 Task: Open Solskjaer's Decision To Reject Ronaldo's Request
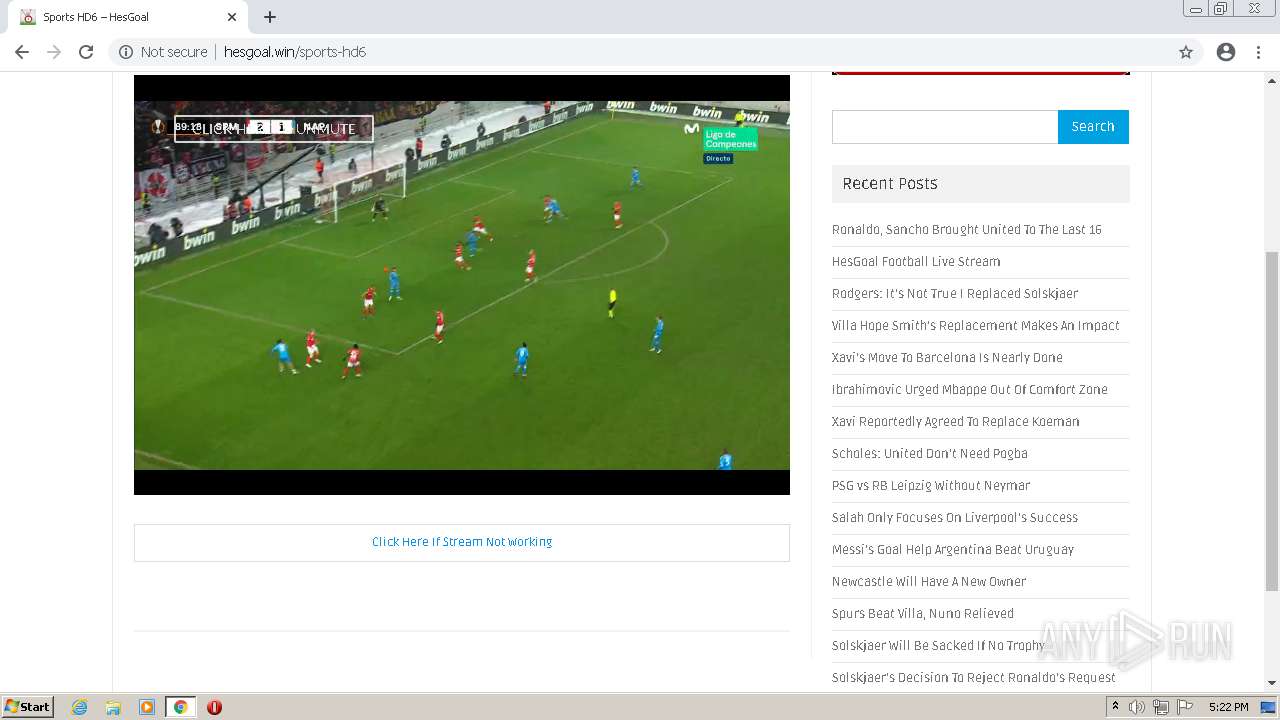tap(973, 678)
